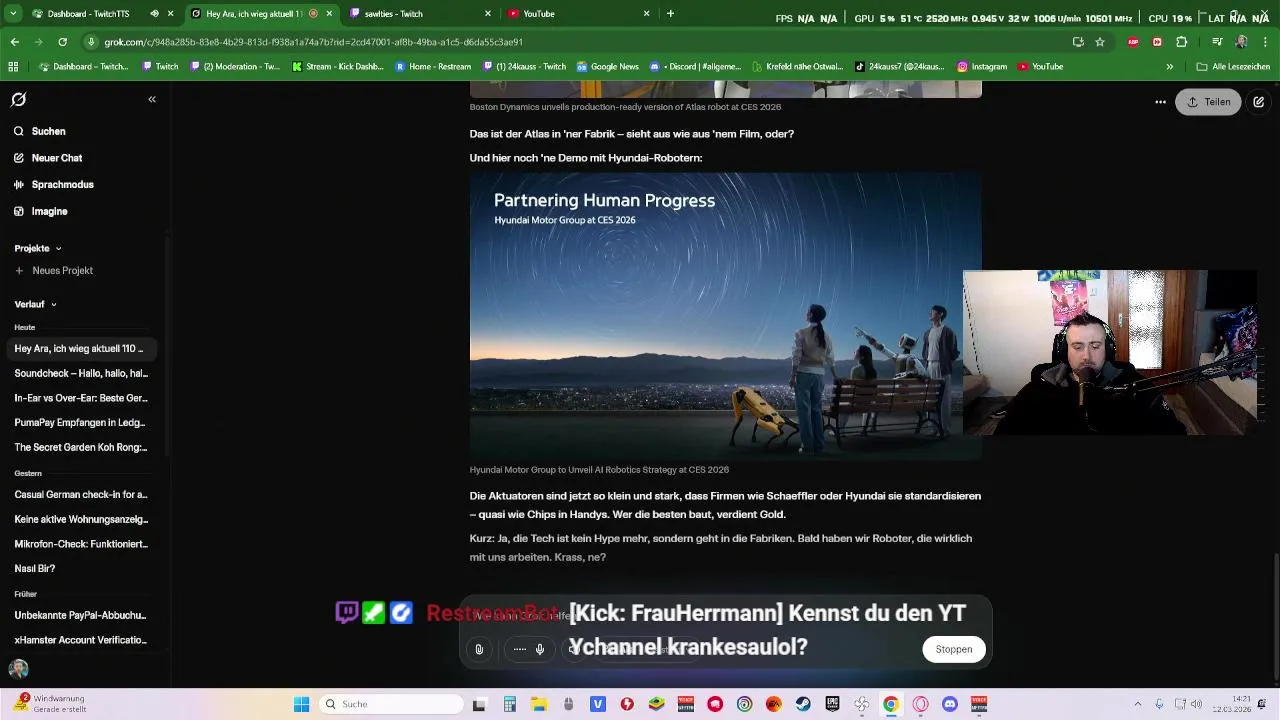This screenshot has height=720, width=1280.
Task: Show more bookmarks chevron
Action: [1170, 67]
